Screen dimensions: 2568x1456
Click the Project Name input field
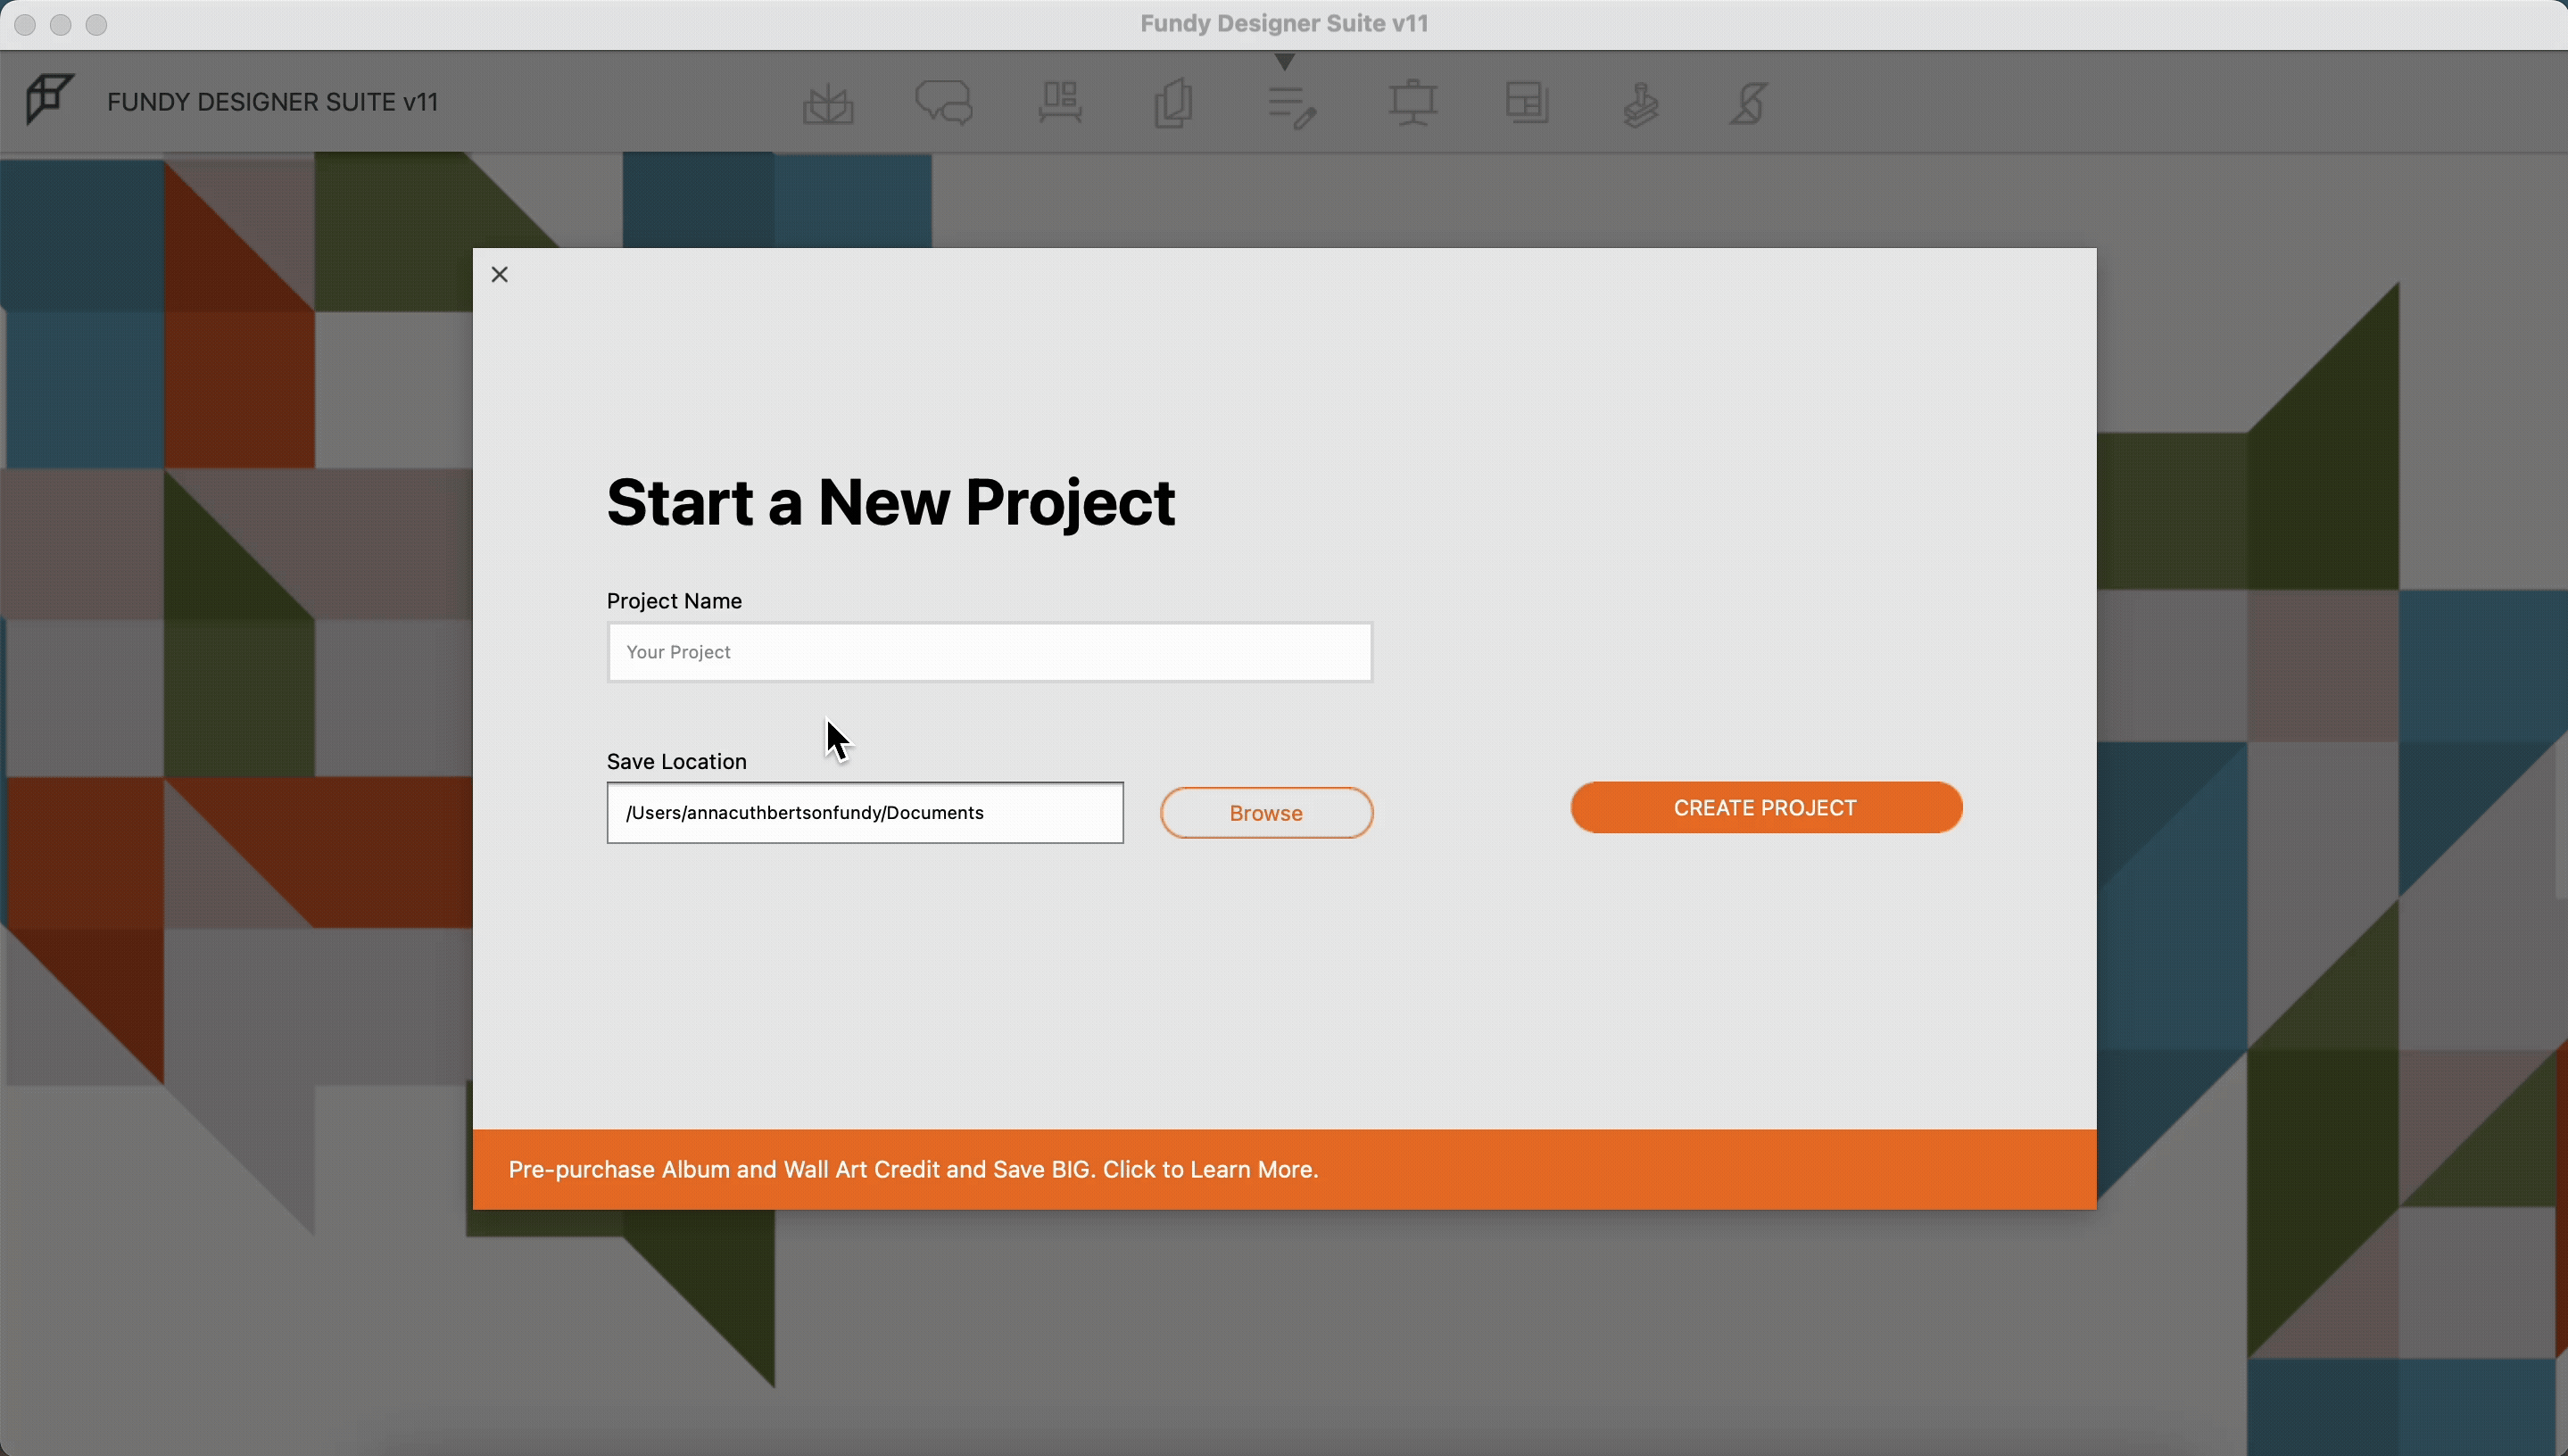(x=990, y=652)
